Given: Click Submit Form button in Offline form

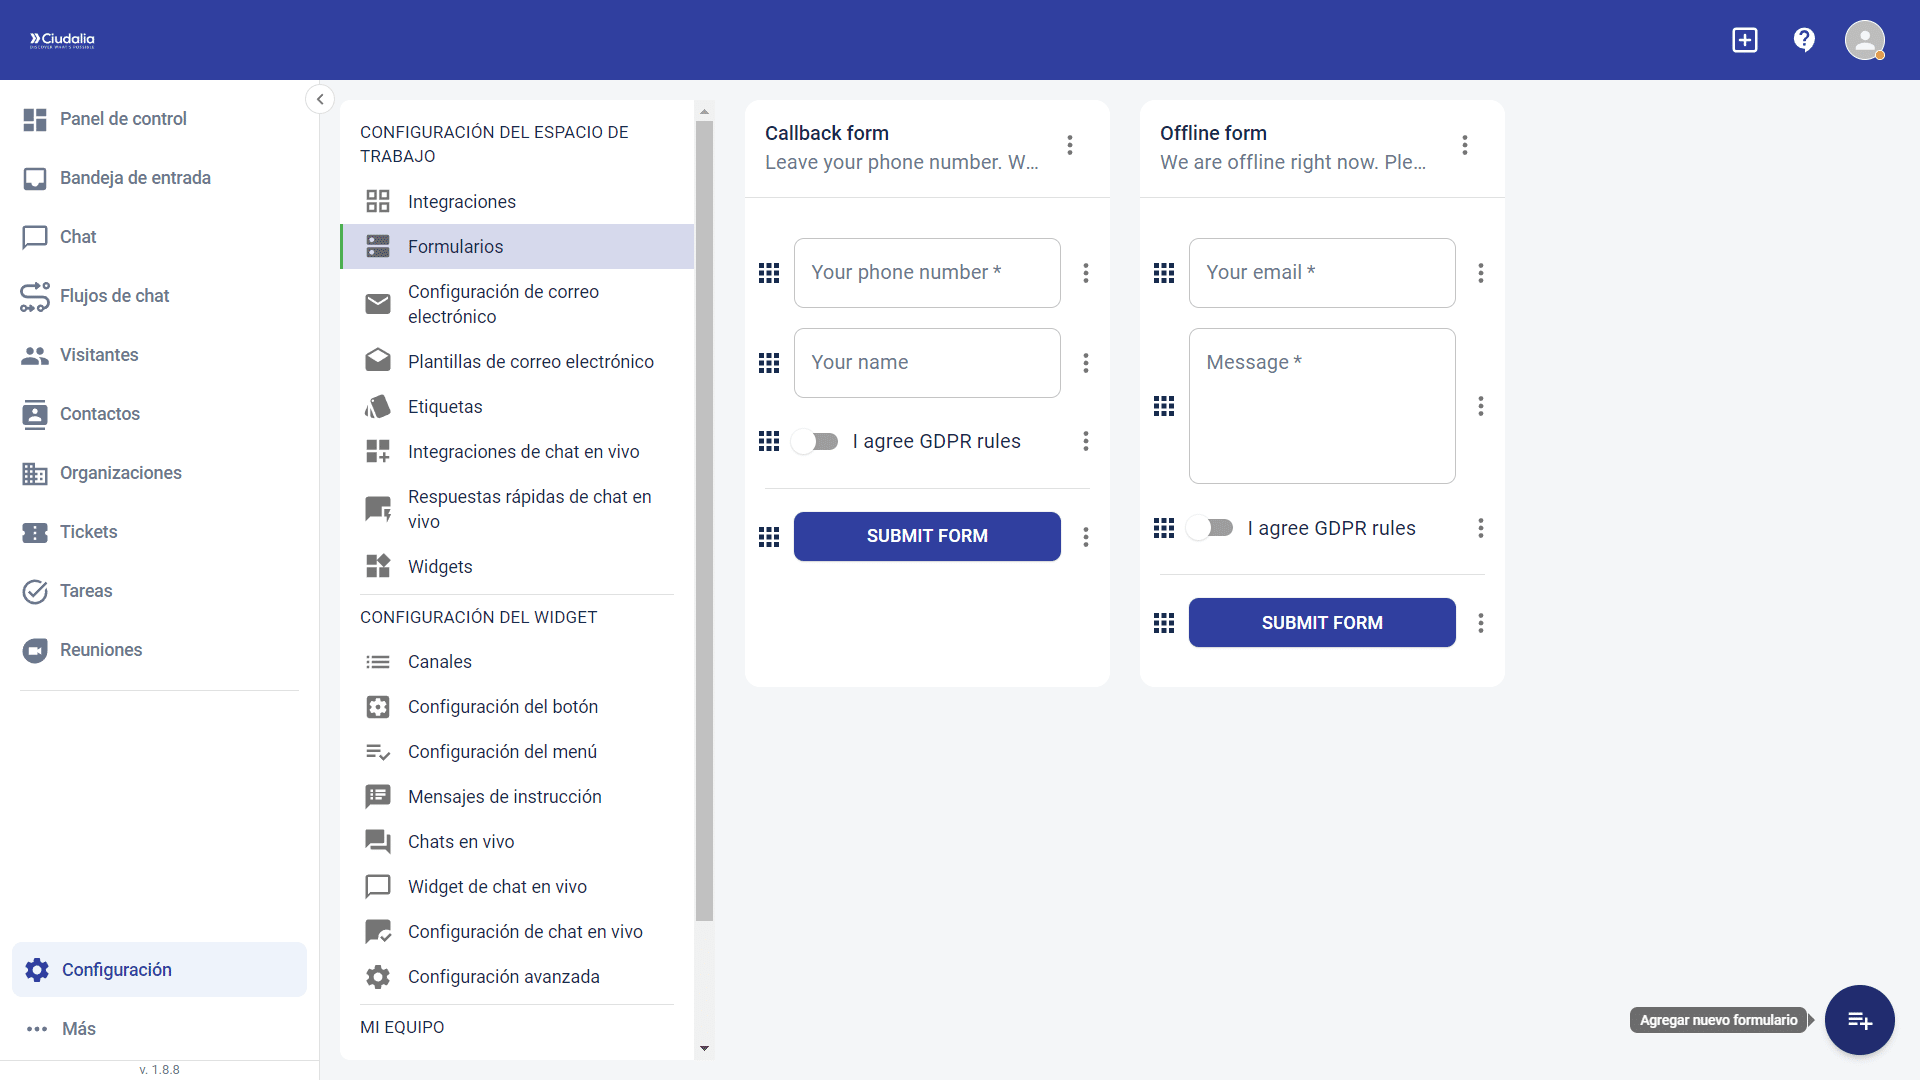Looking at the screenshot, I should pos(1322,623).
